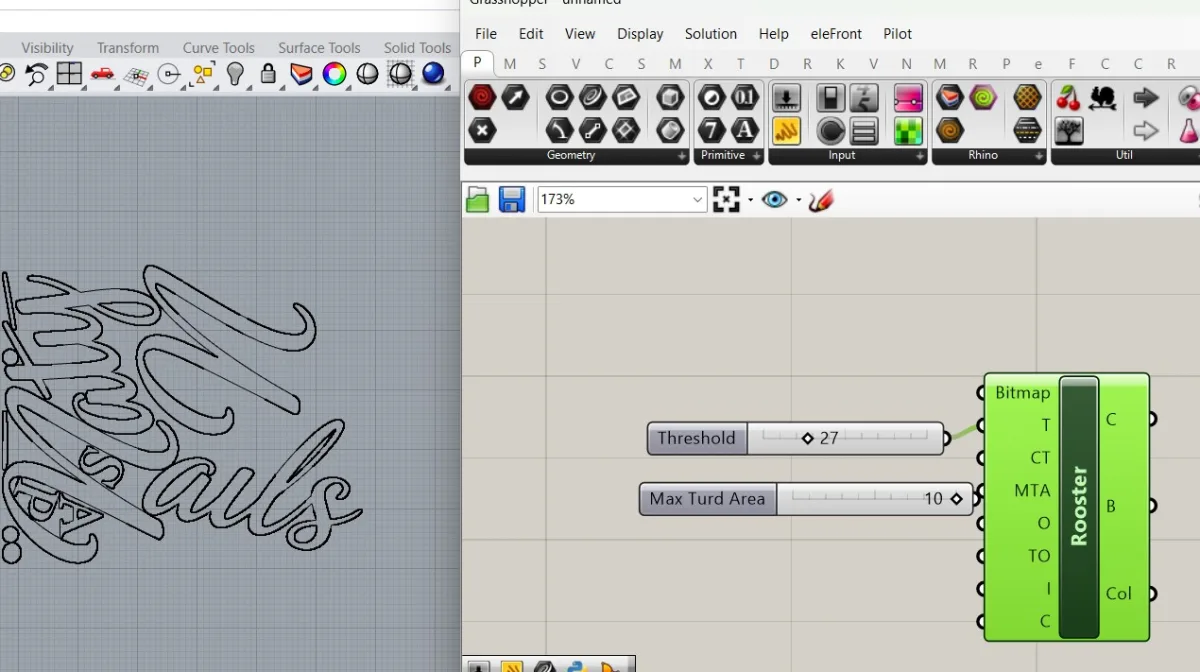
Task: Click the cherries icon in Util group
Action: point(1069,97)
